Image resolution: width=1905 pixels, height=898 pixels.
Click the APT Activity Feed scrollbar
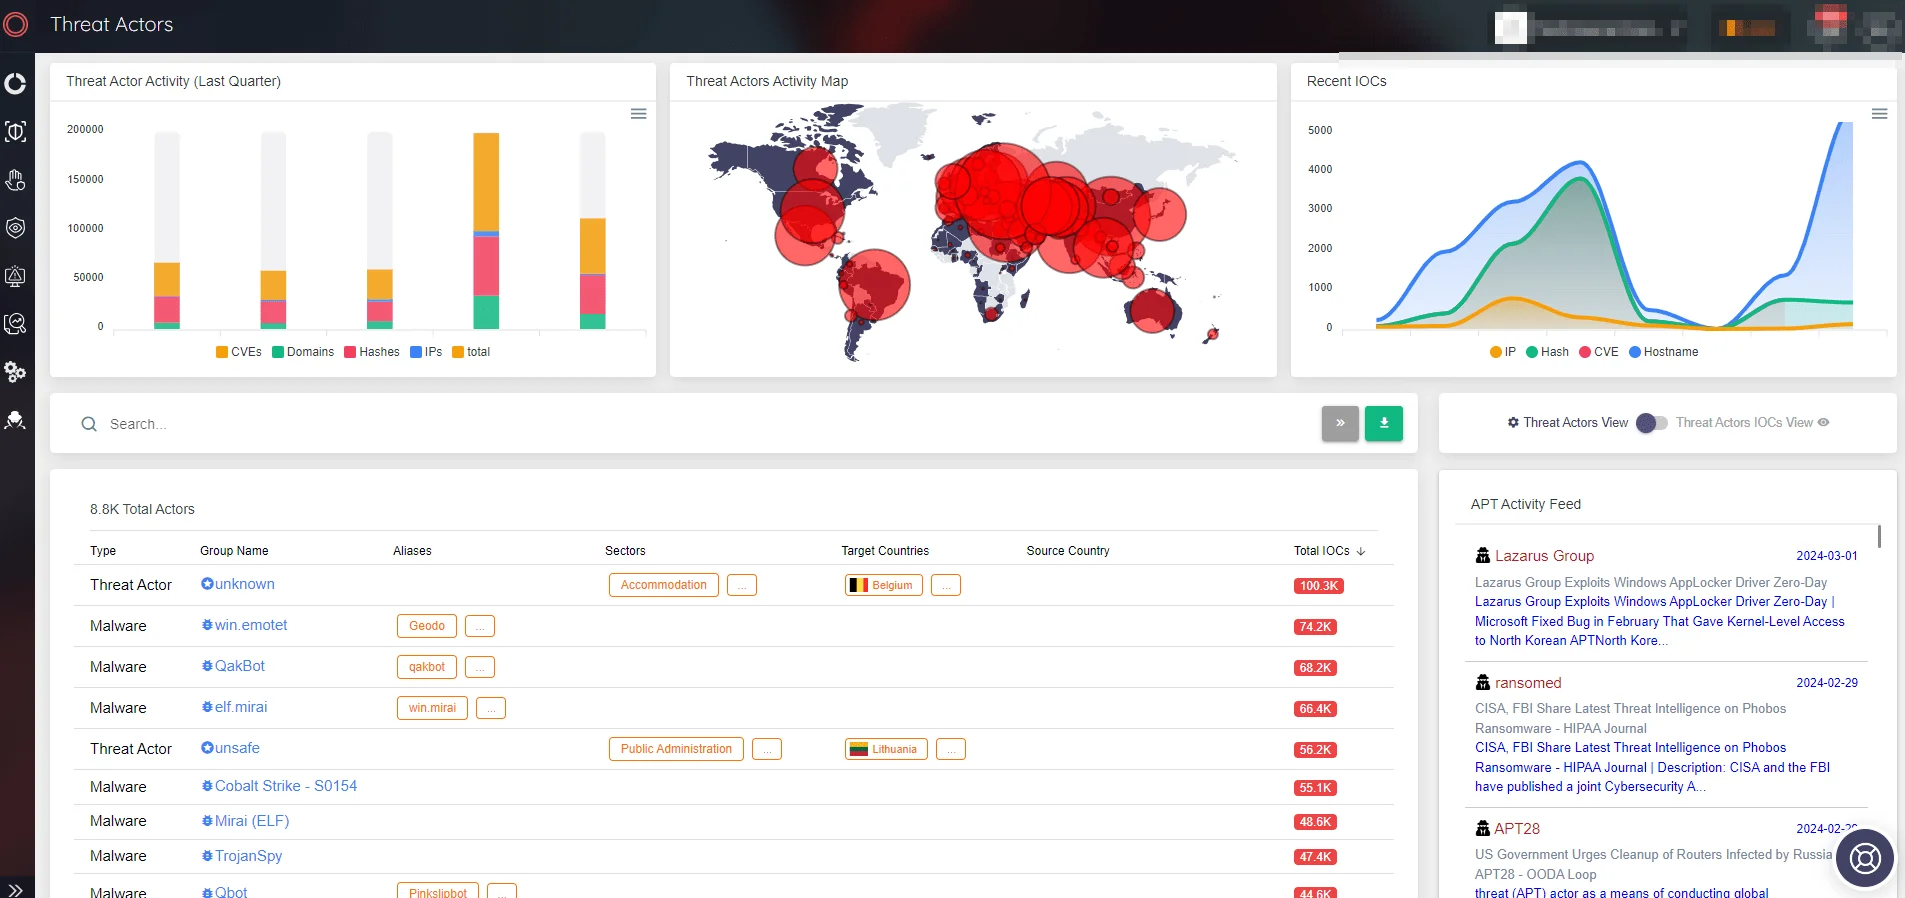(x=1879, y=537)
